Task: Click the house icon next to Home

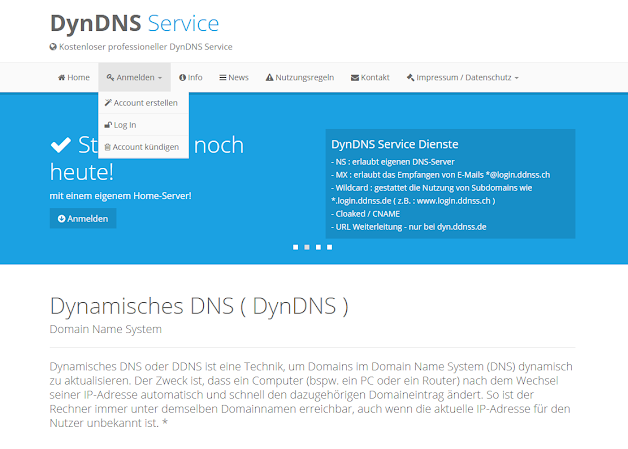Action: pos(61,77)
